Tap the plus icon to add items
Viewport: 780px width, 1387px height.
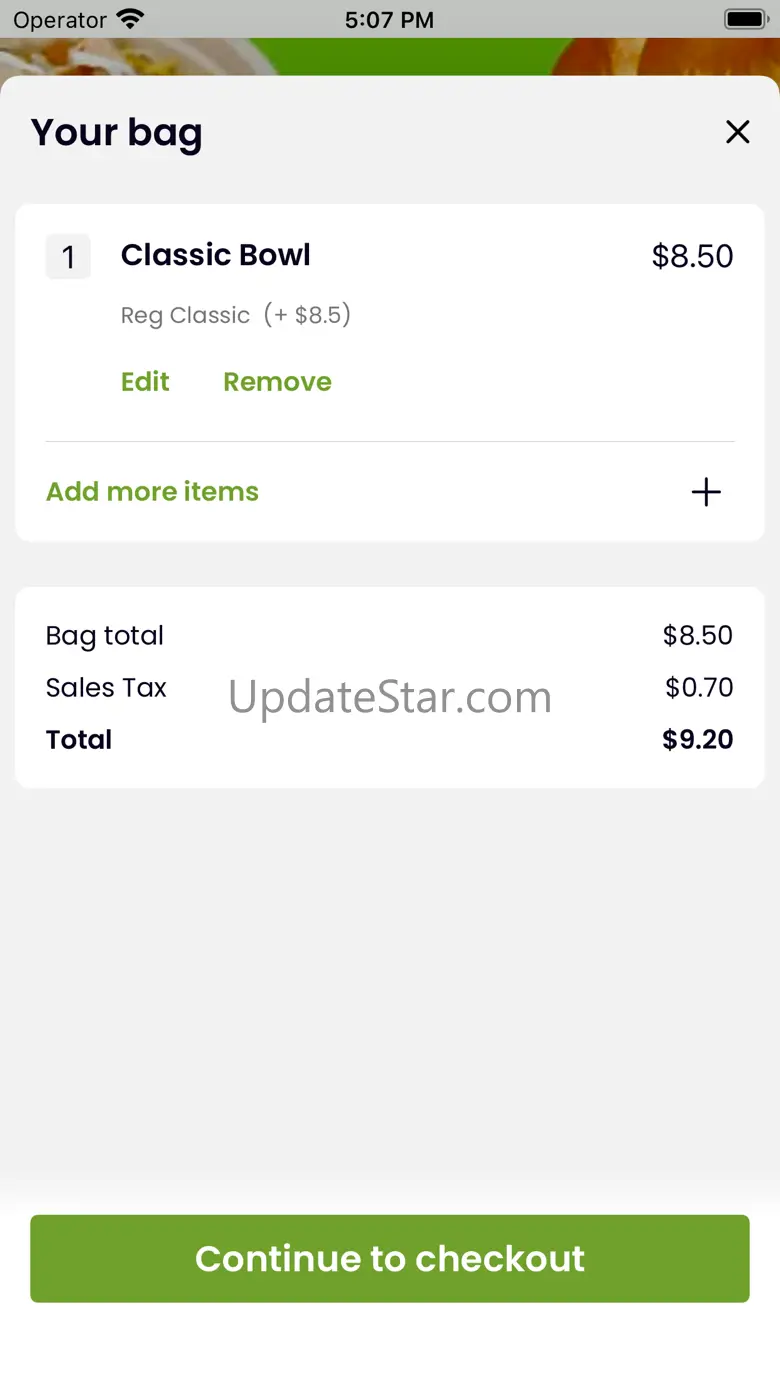[706, 492]
